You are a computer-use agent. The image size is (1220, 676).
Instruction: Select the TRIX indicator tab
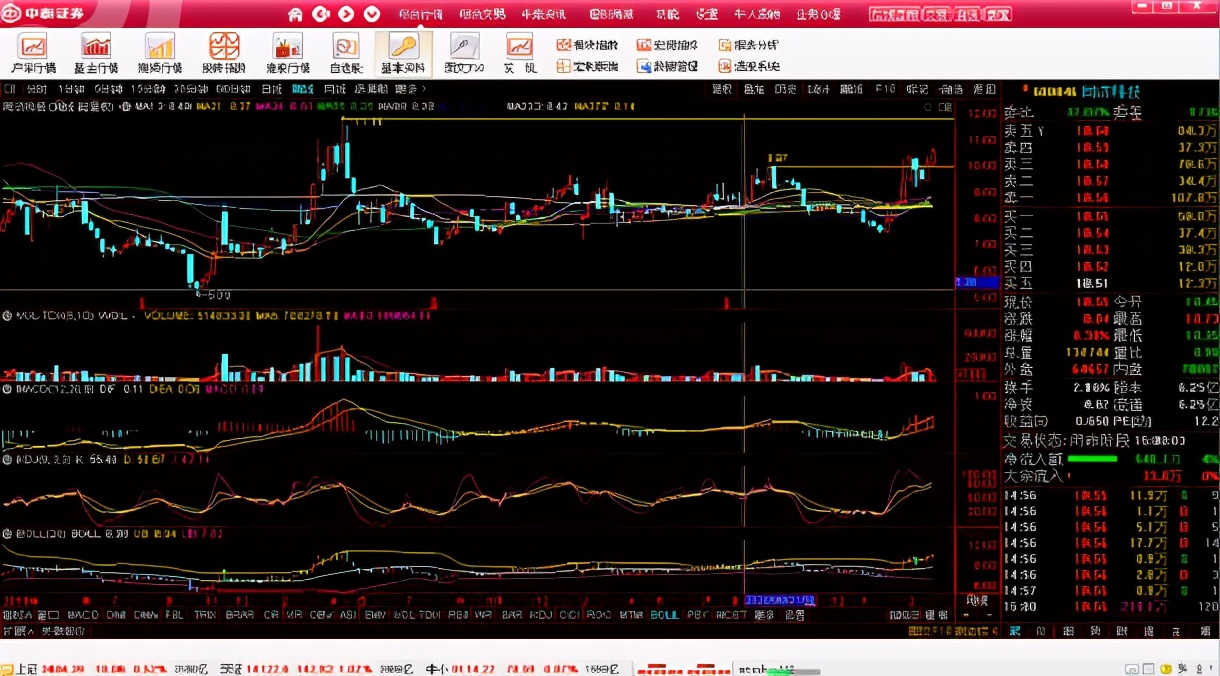205,615
